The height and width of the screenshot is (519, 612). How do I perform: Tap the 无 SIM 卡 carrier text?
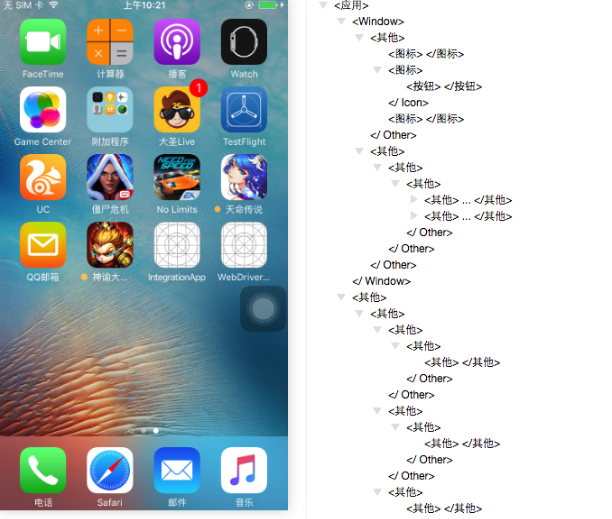pos(23,5)
